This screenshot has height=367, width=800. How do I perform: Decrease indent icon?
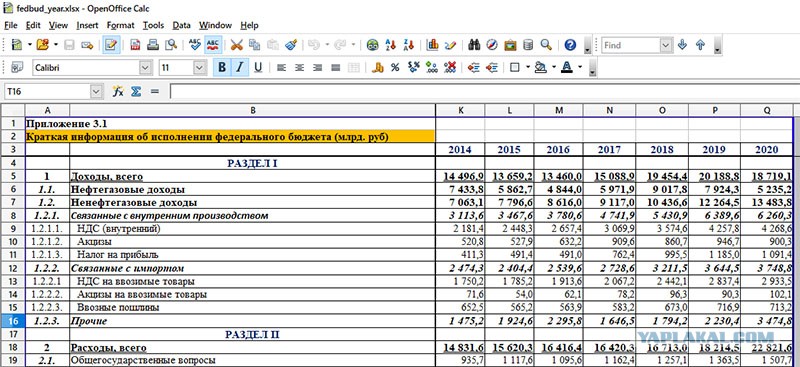pyautogui.click(x=473, y=67)
